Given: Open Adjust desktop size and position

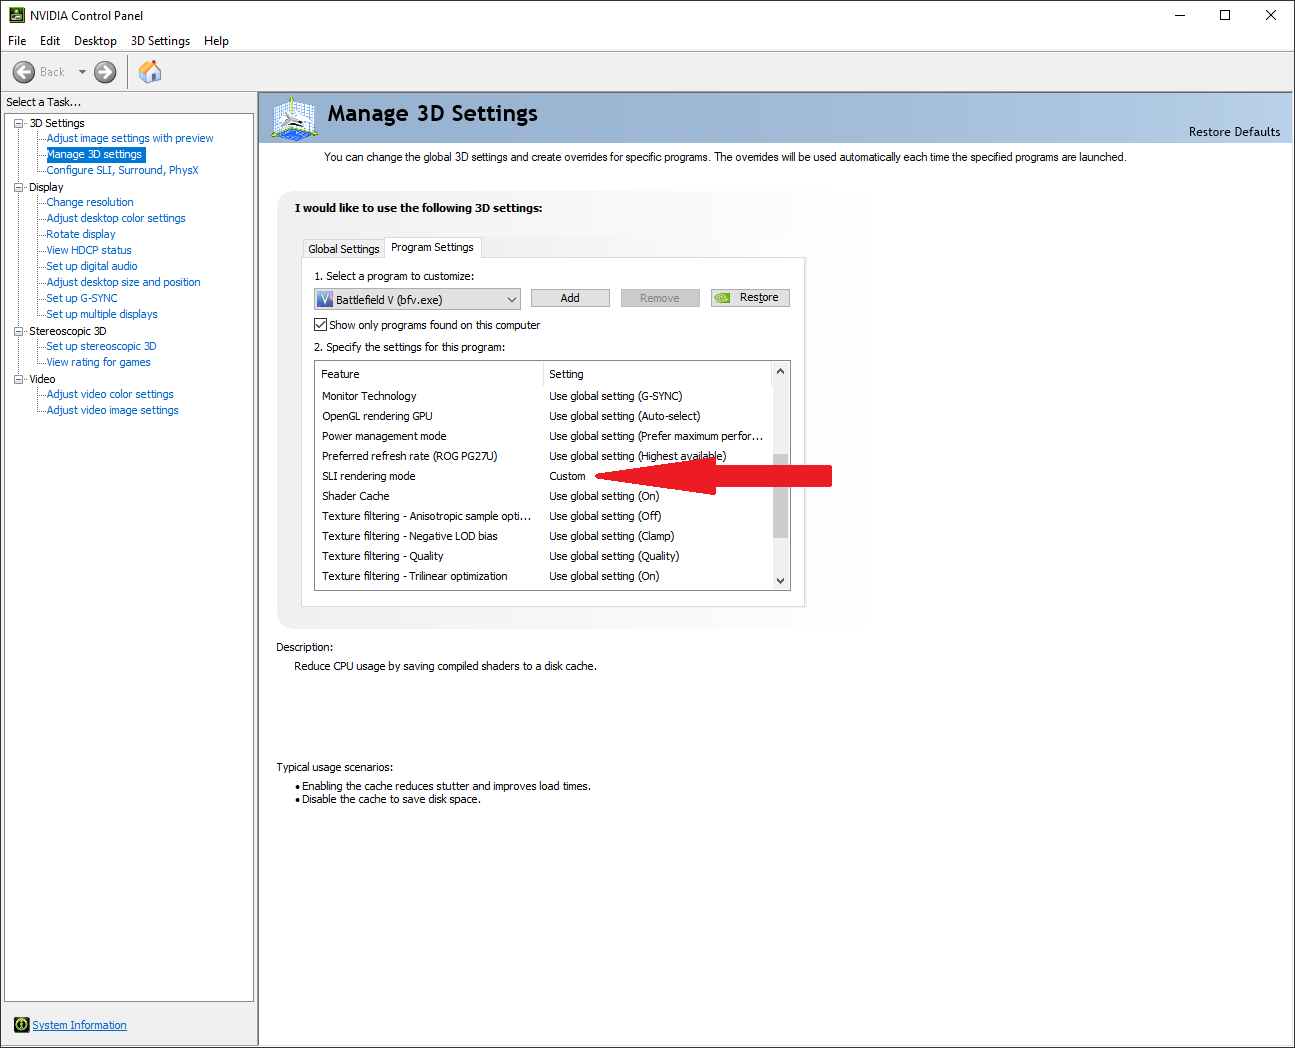Looking at the screenshot, I should [x=123, y=282].
